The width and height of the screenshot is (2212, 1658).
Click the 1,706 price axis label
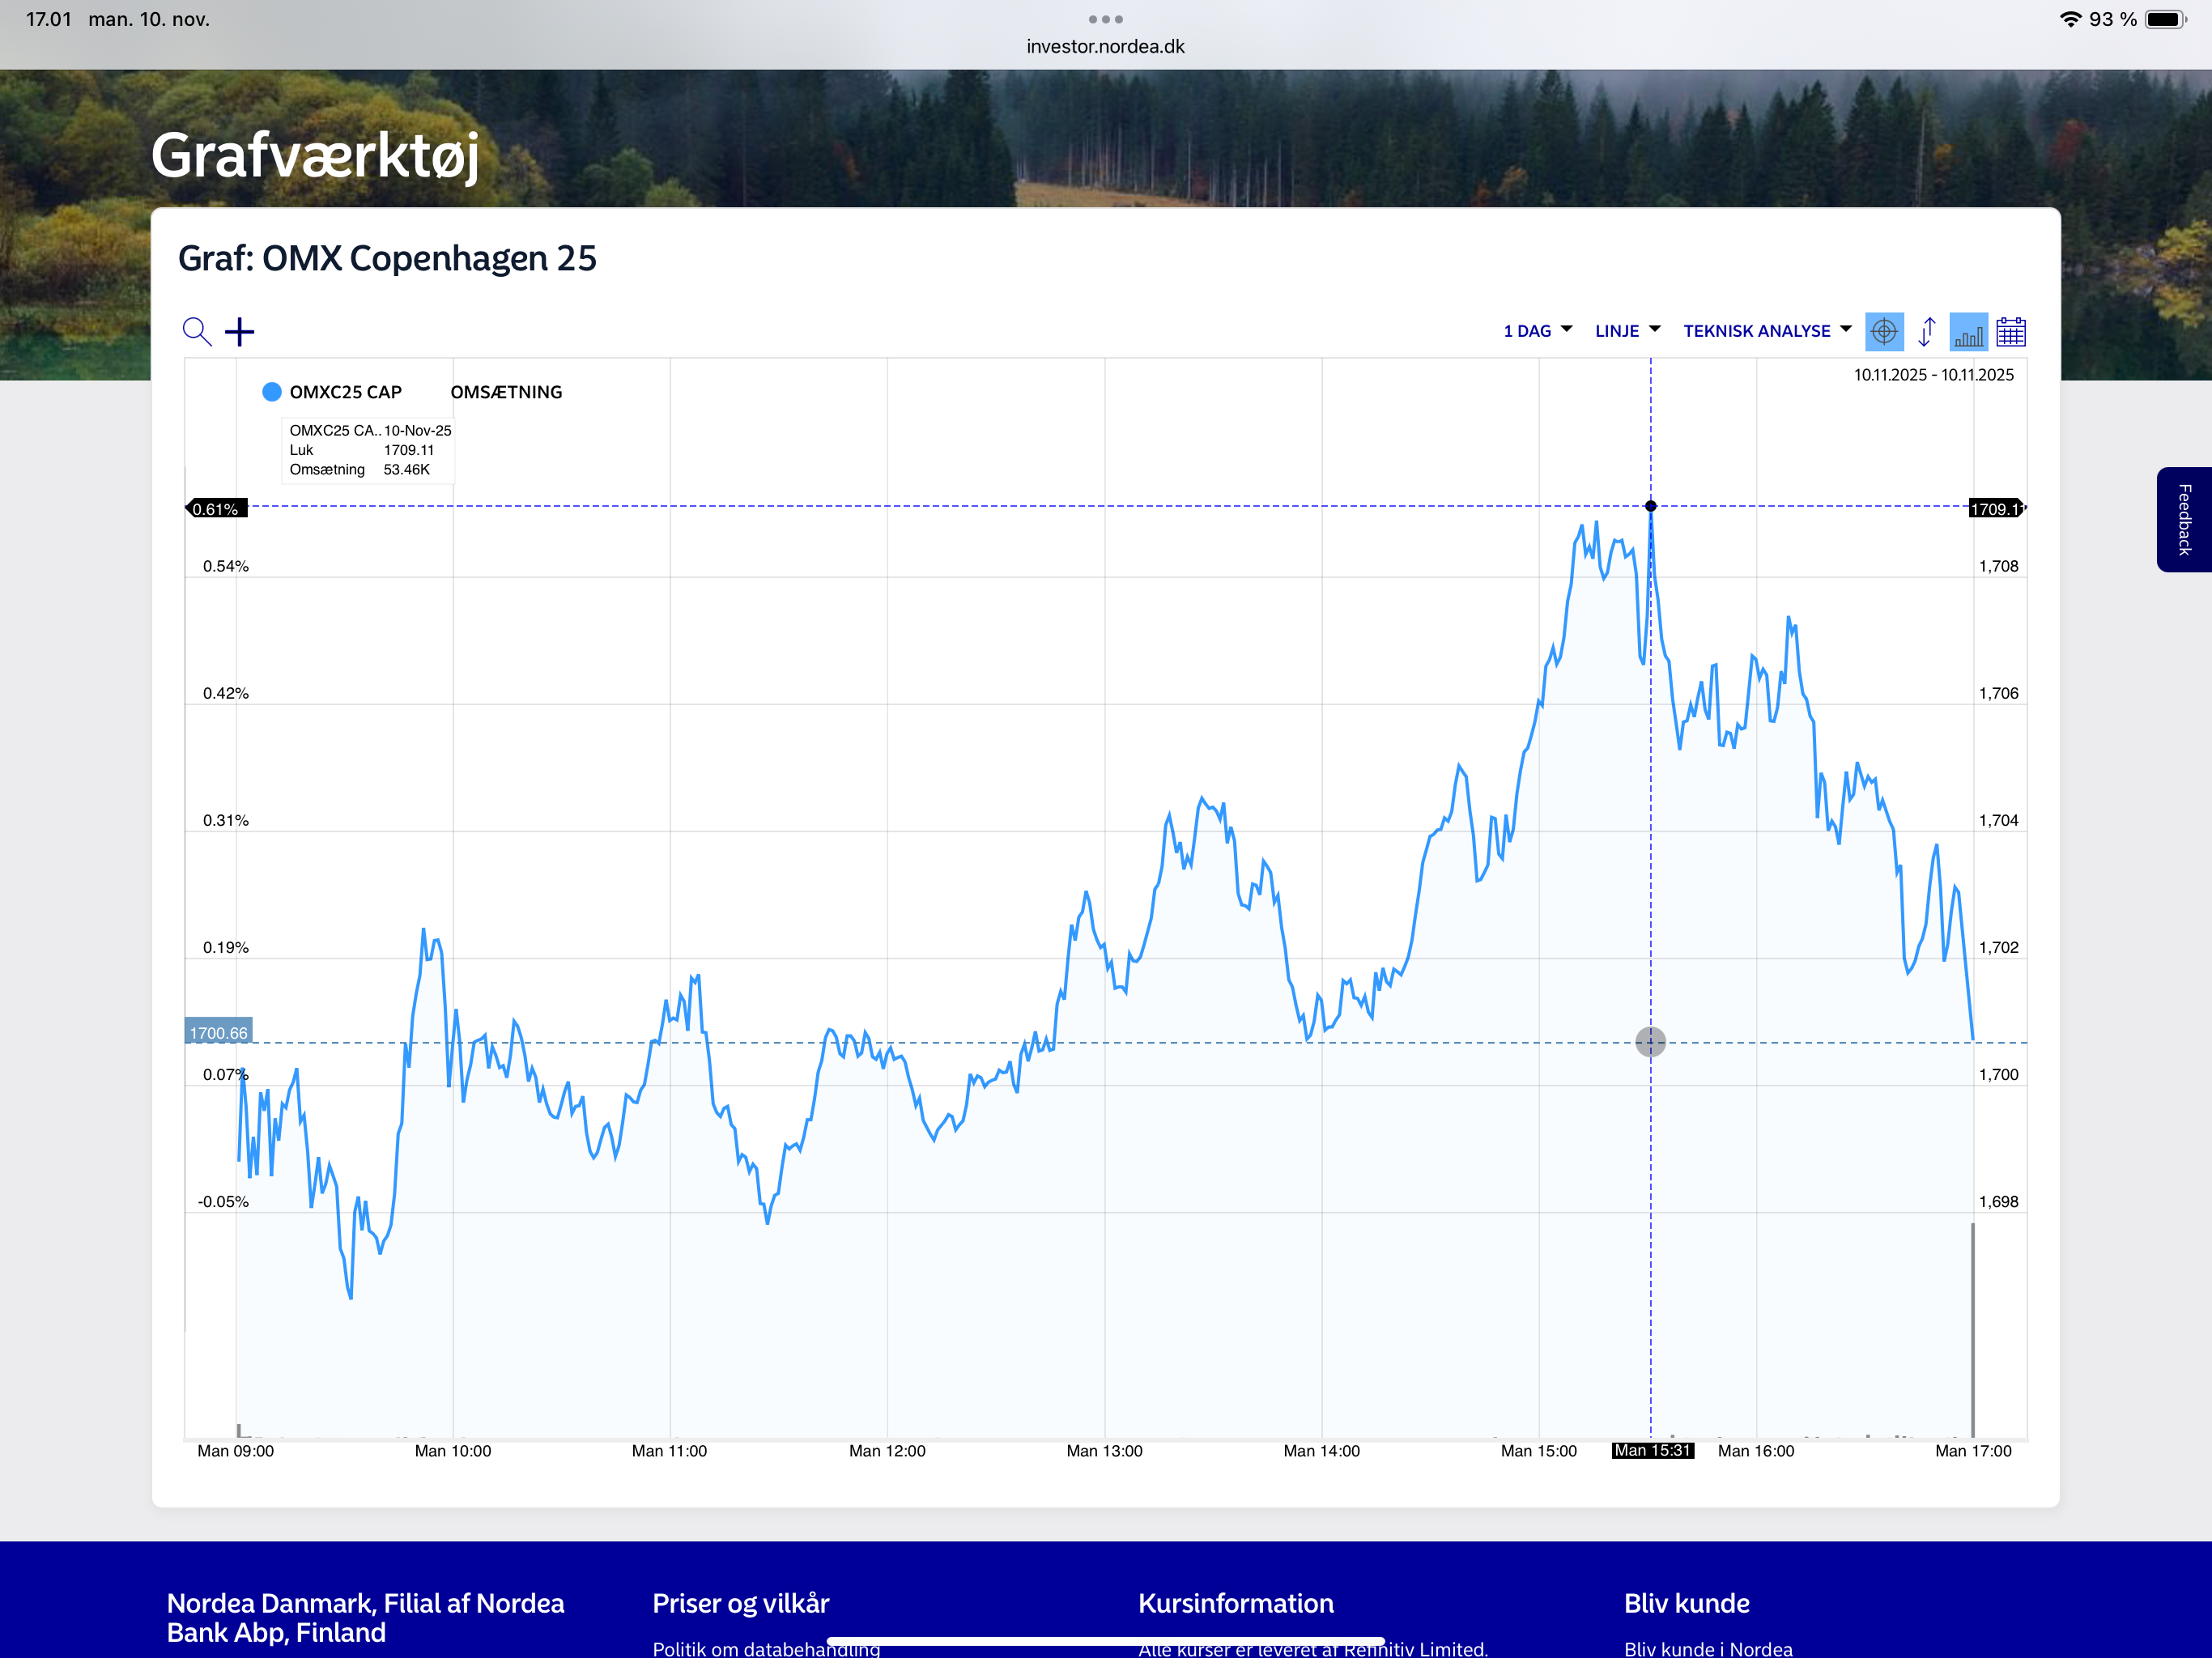(x=1999, y=693)
